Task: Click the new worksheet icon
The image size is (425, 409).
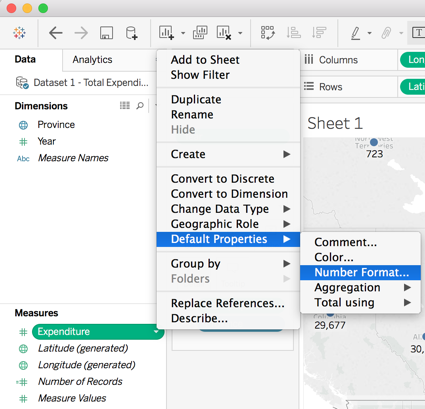Action: pos(166,33)
